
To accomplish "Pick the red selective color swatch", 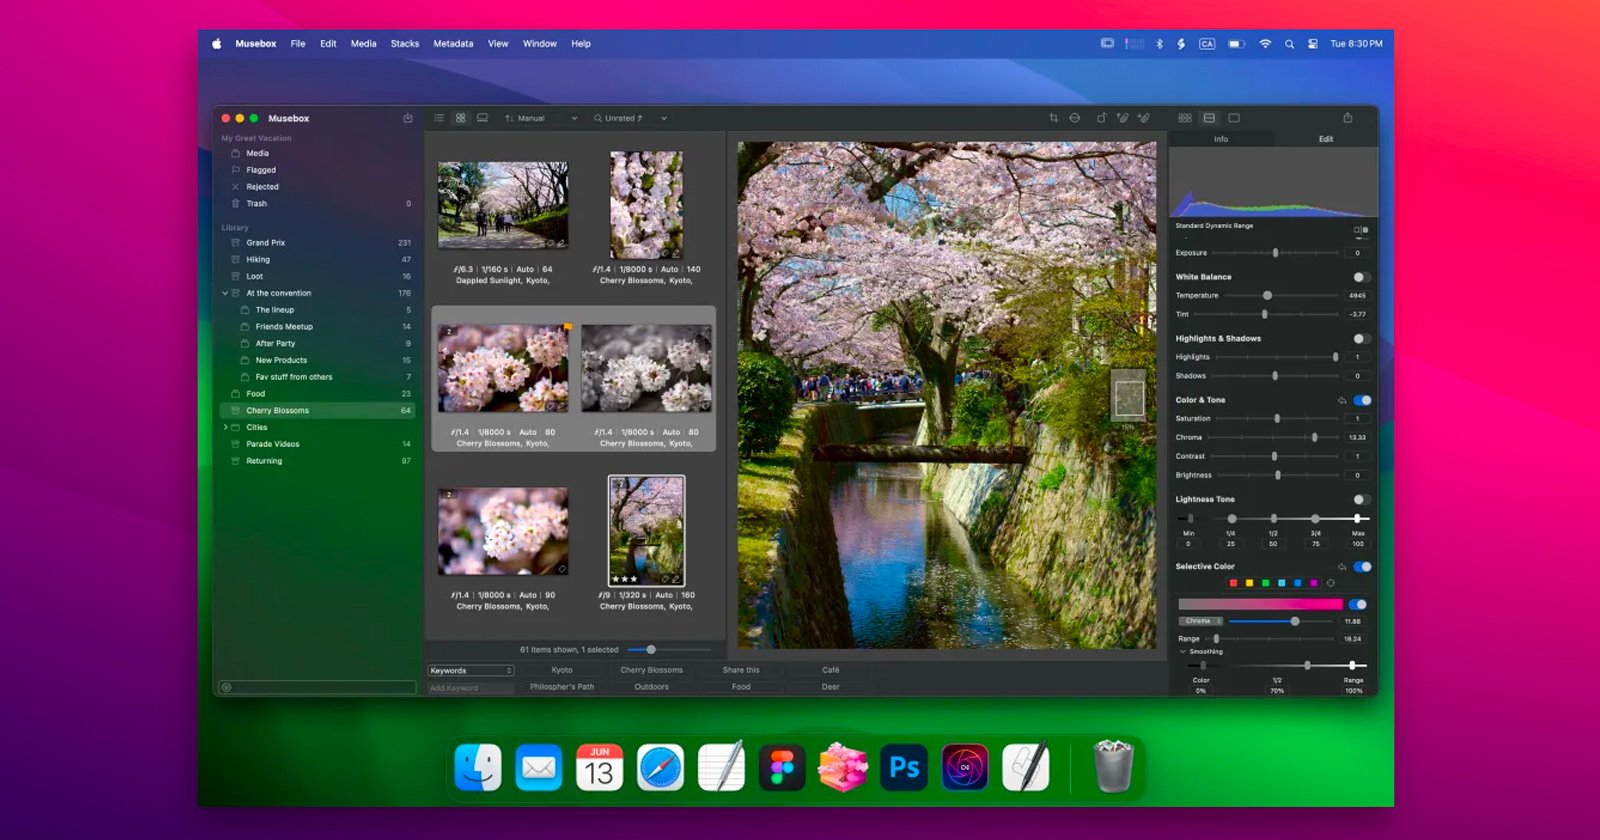I will tap(1233, 583).
